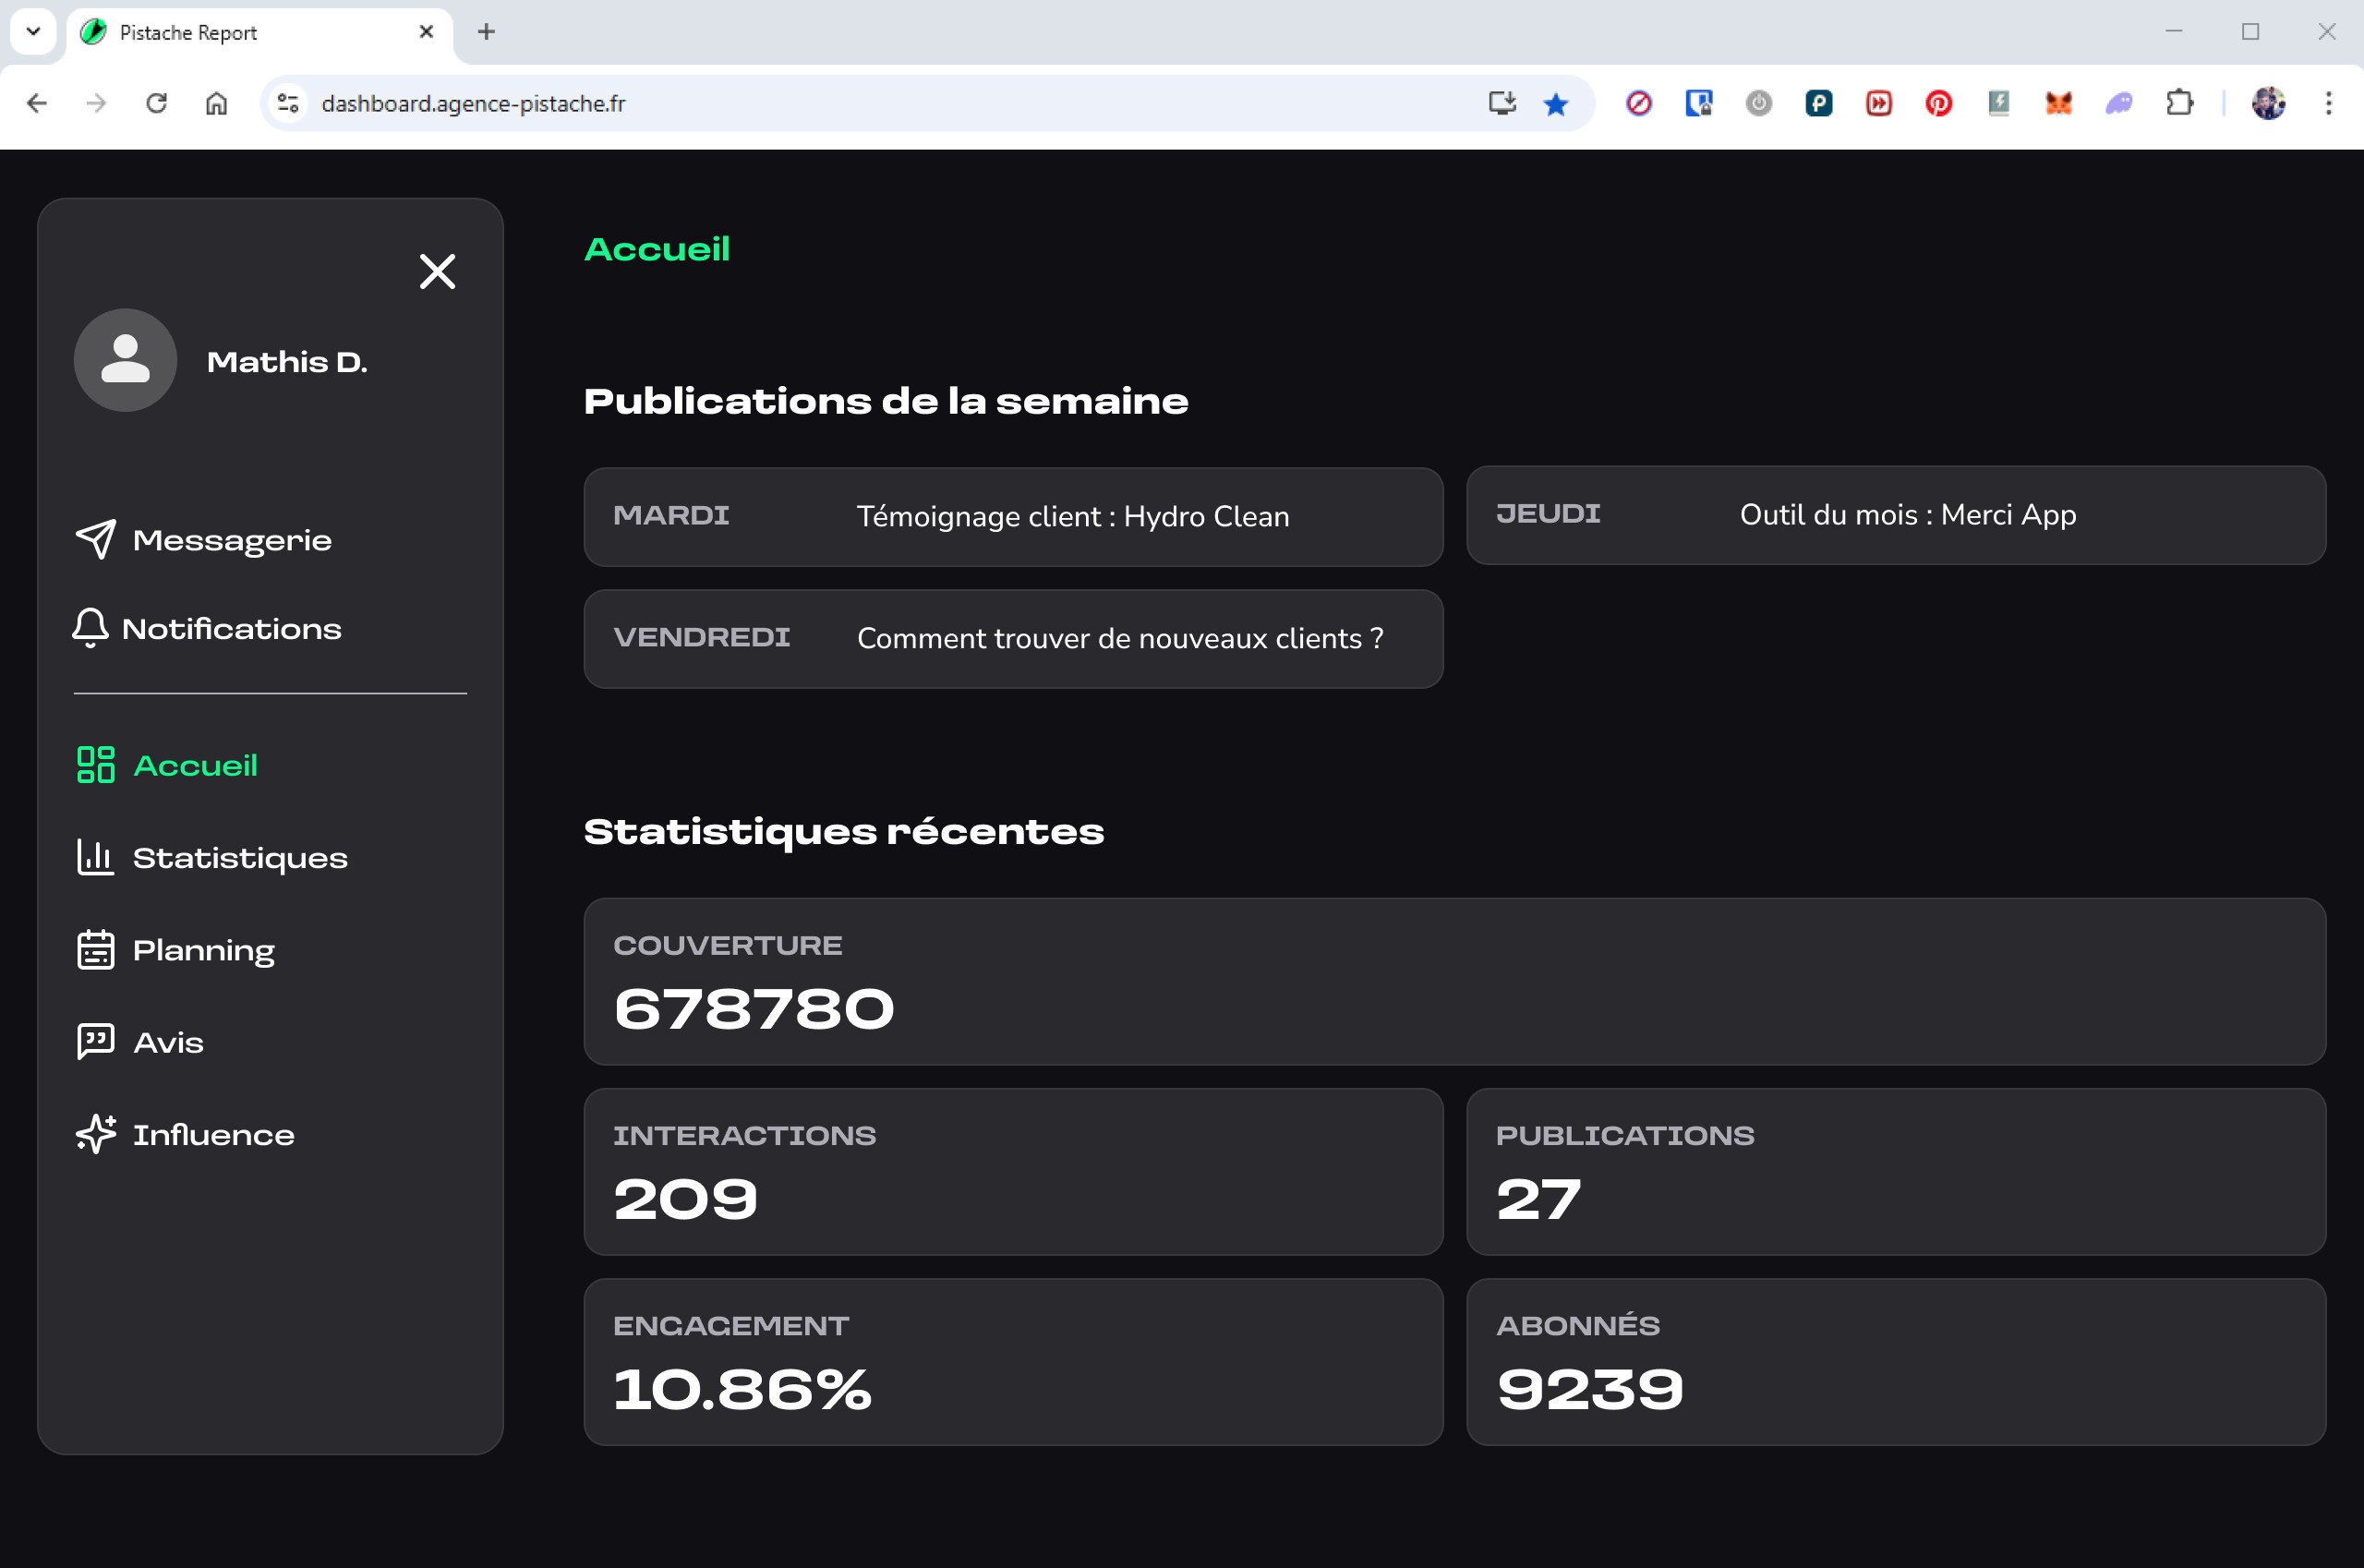Open the Statistiques bar chart icon

coord(96,857)
